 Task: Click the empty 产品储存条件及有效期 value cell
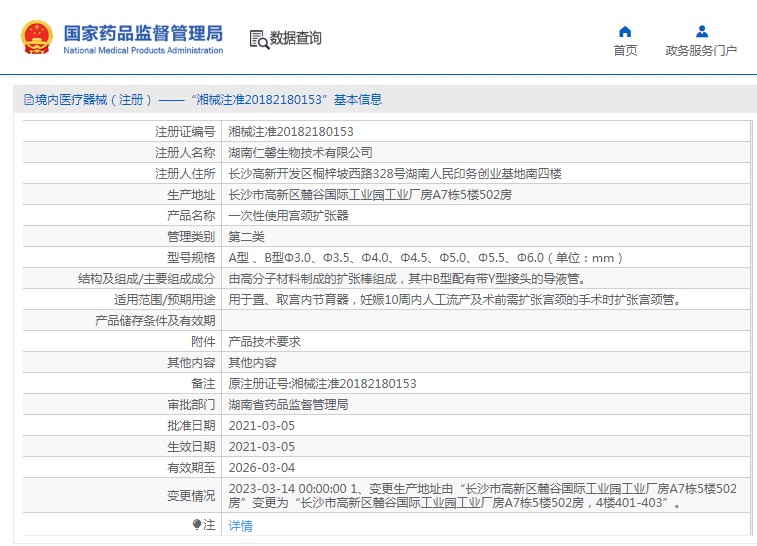click(486, 321)
